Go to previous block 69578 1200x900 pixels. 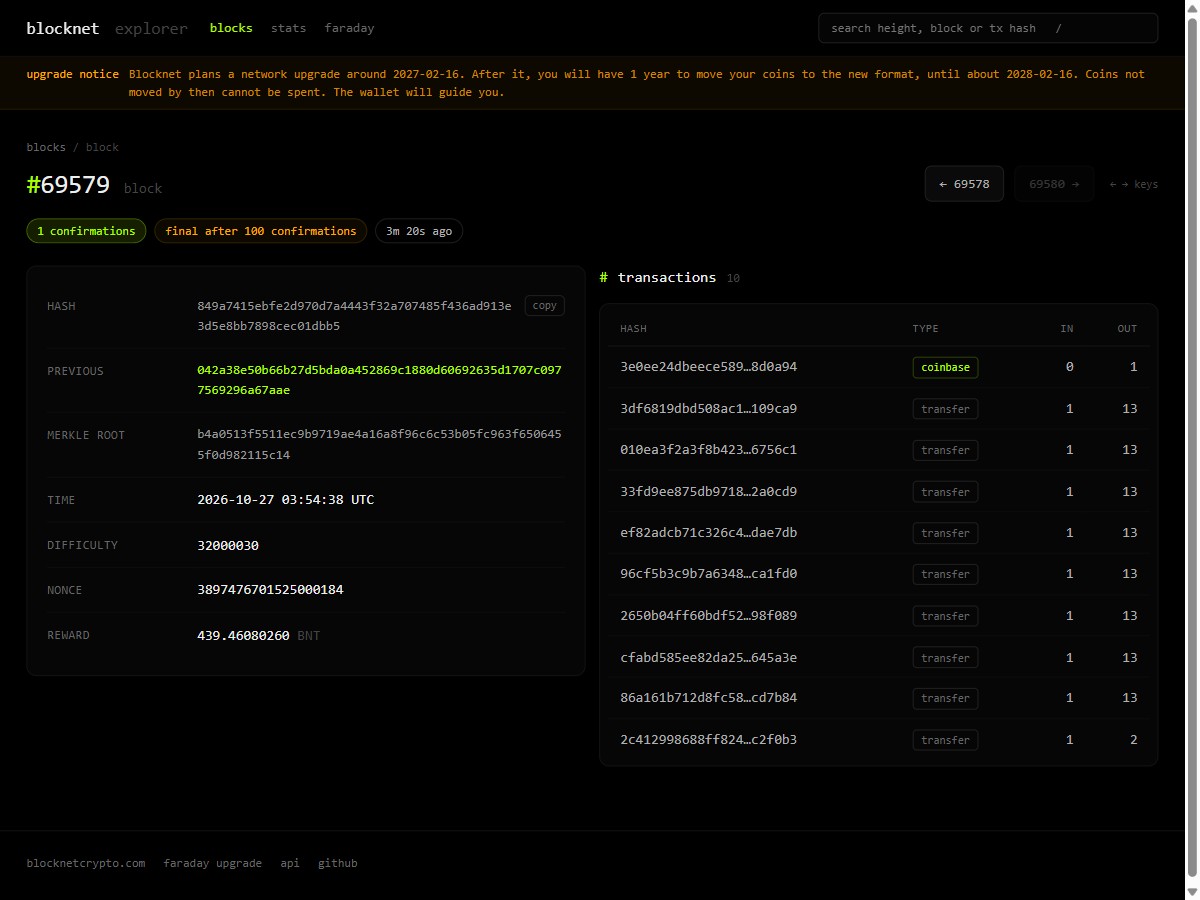964,184
